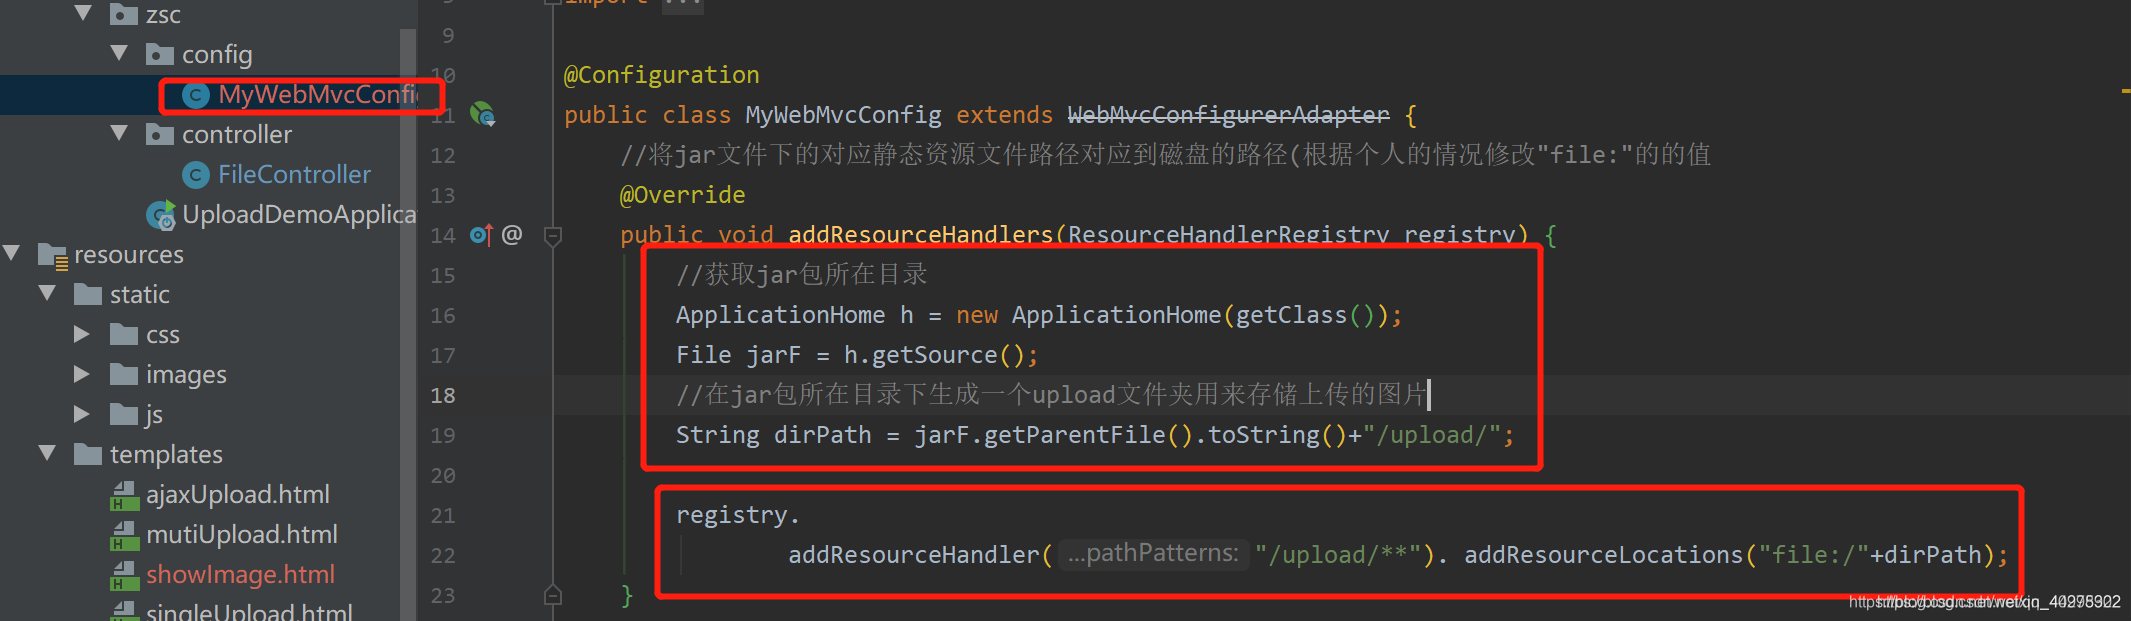Viewport: 2131px width, 621px height.
Task: Select the resources folder label
Action: 129,255
